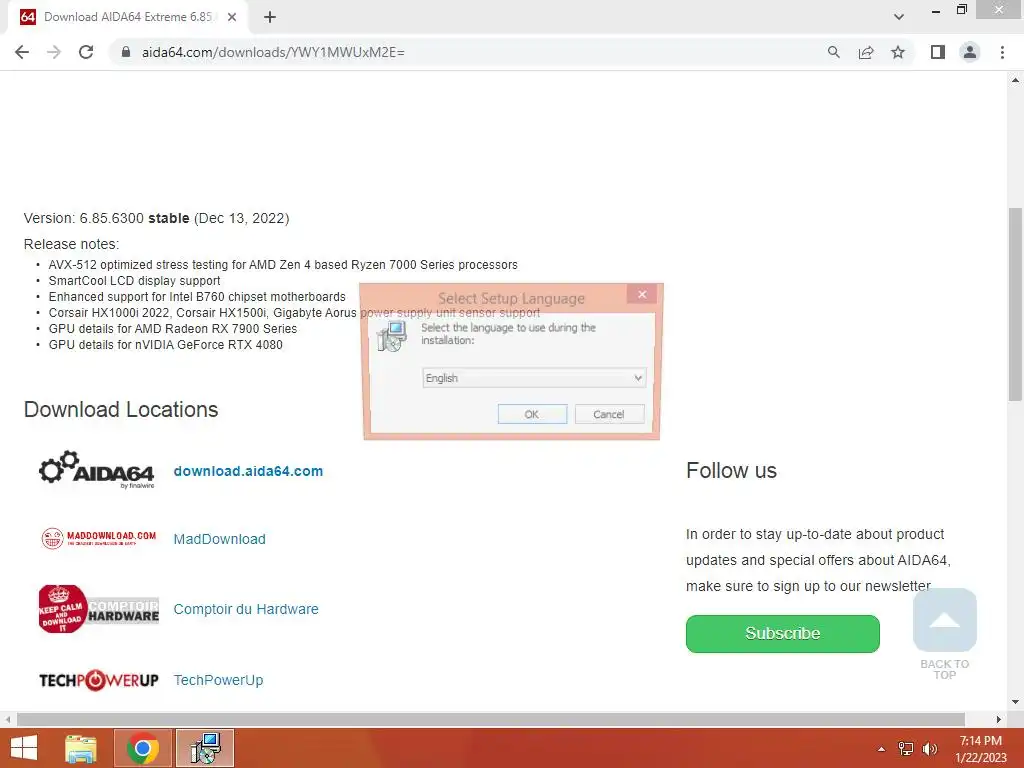Click SmartCool LCD display support note
The width and height of the screenshot is (1024, 768).
[x=134, y=281]
